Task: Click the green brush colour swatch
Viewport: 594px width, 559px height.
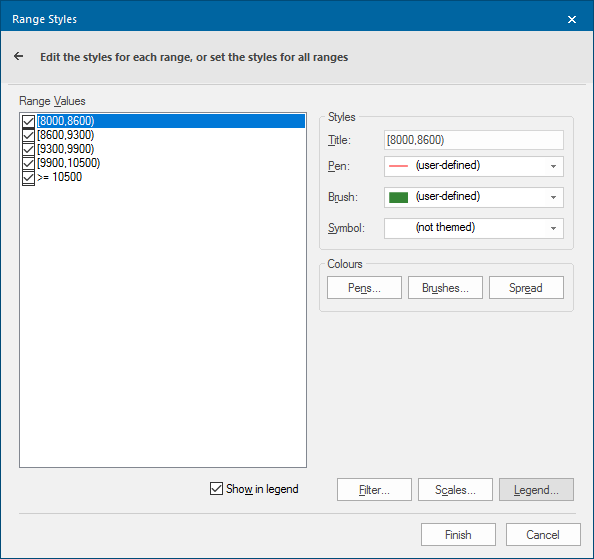Action: (x=399, y=197)
